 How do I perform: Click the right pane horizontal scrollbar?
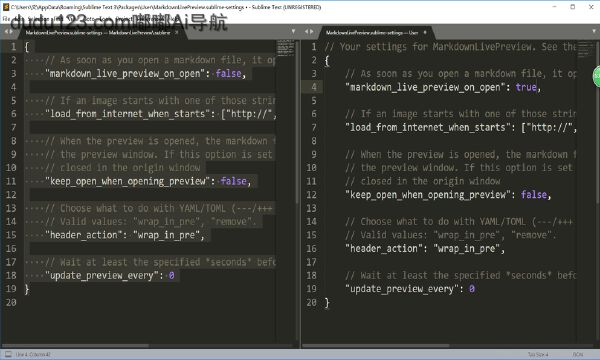click(x=376, y=345)
